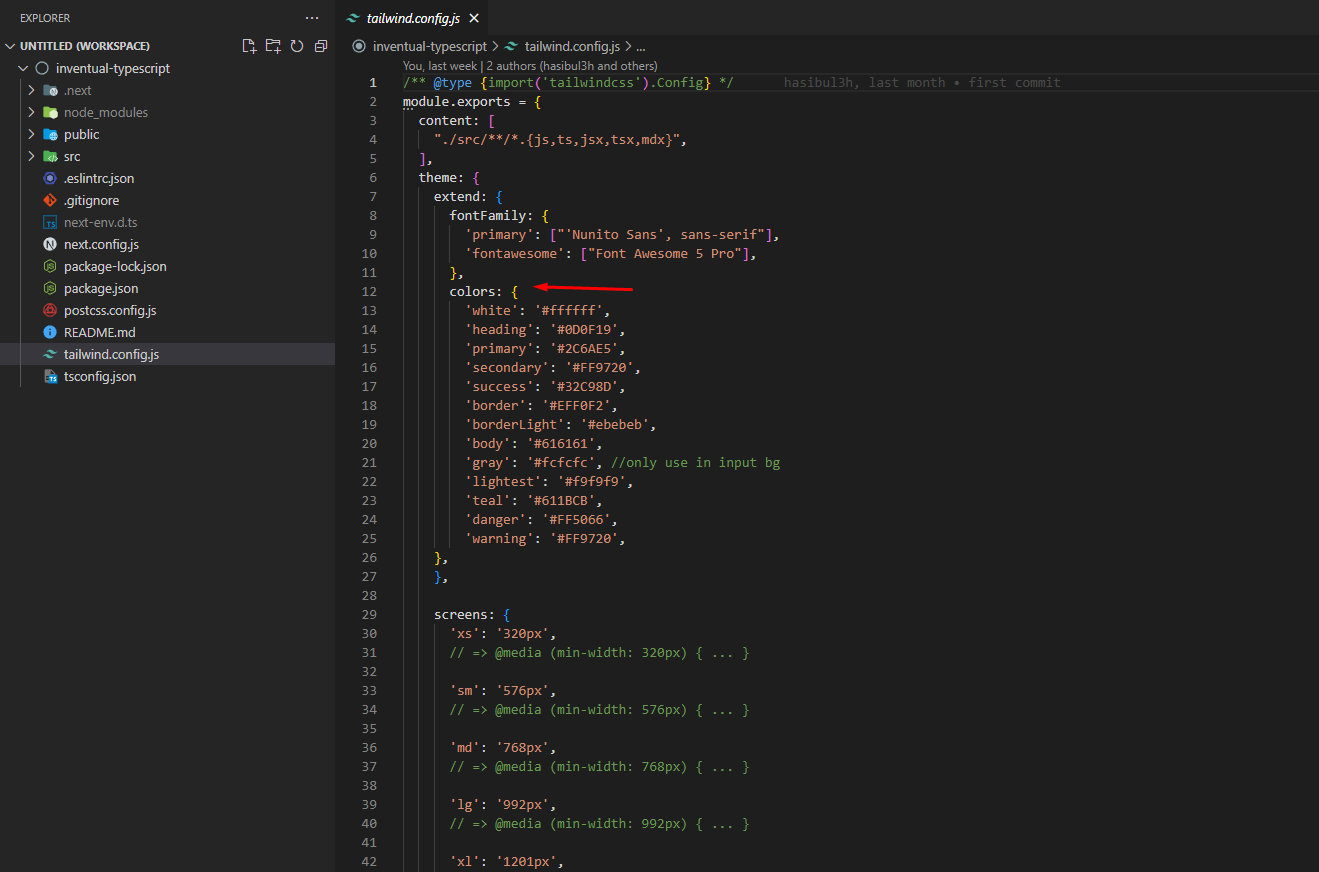Click the 'colors:' key in the code

point(476,291)
